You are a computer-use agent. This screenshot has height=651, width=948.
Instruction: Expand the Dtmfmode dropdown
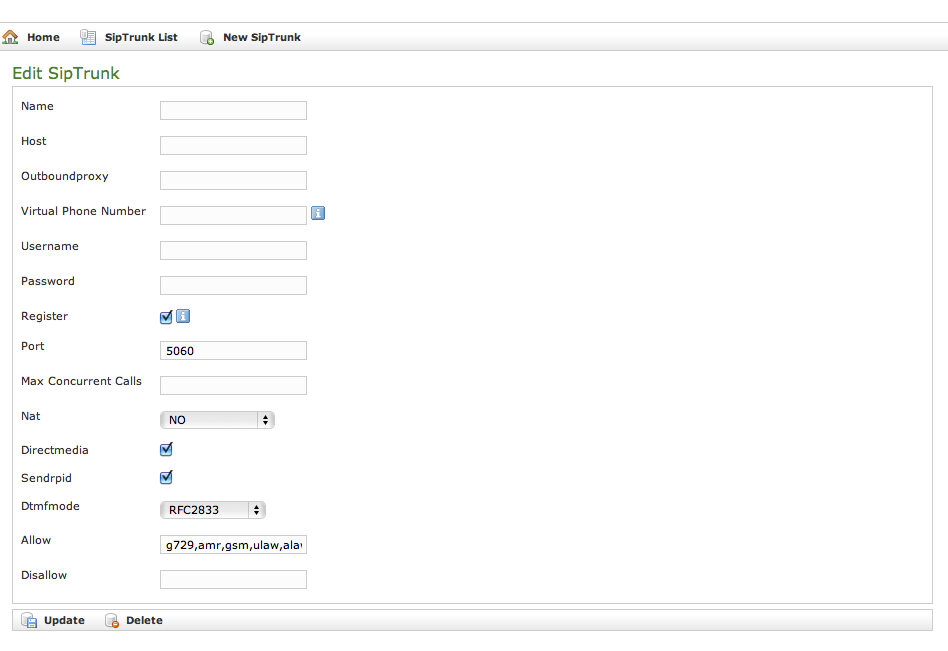tap(212, 510)
